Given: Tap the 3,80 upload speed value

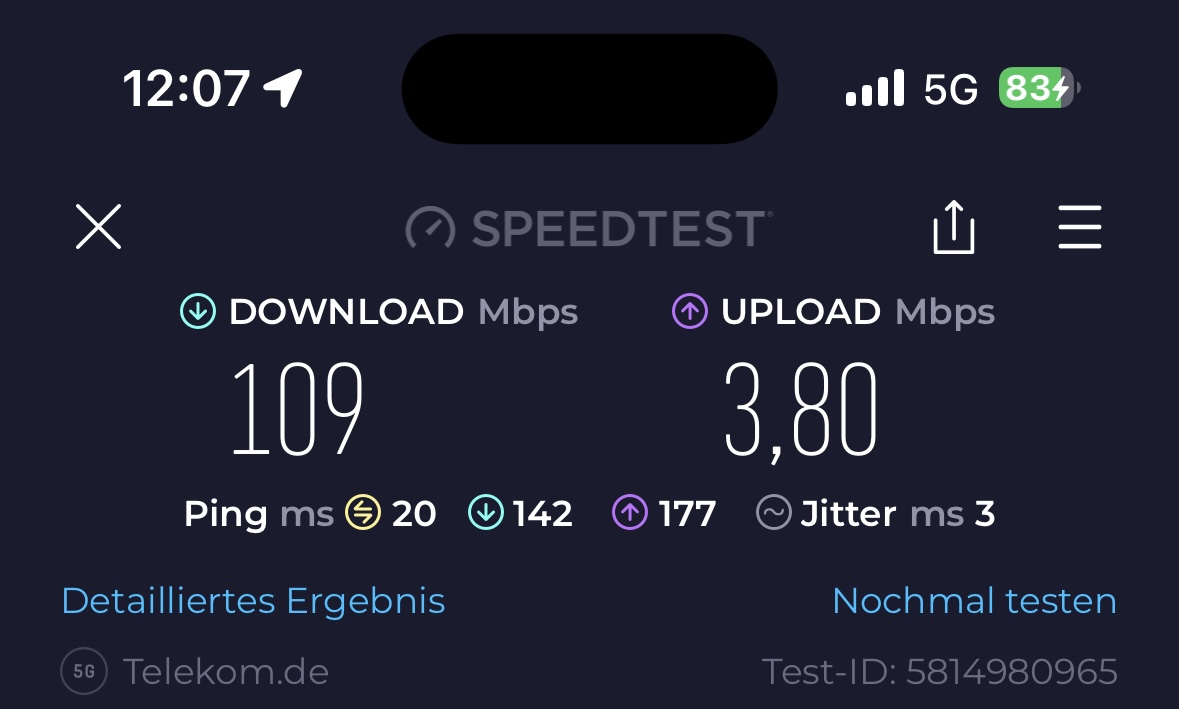Looking at the screenshot, I should (800, 411).
